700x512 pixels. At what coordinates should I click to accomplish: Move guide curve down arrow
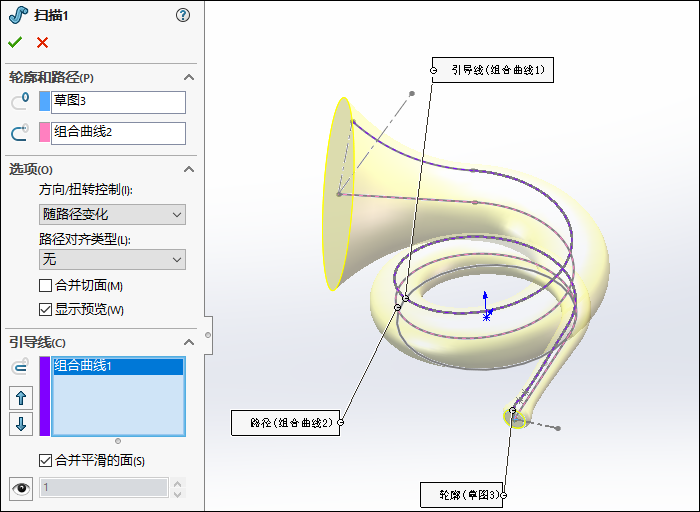(x=20, y=423)
